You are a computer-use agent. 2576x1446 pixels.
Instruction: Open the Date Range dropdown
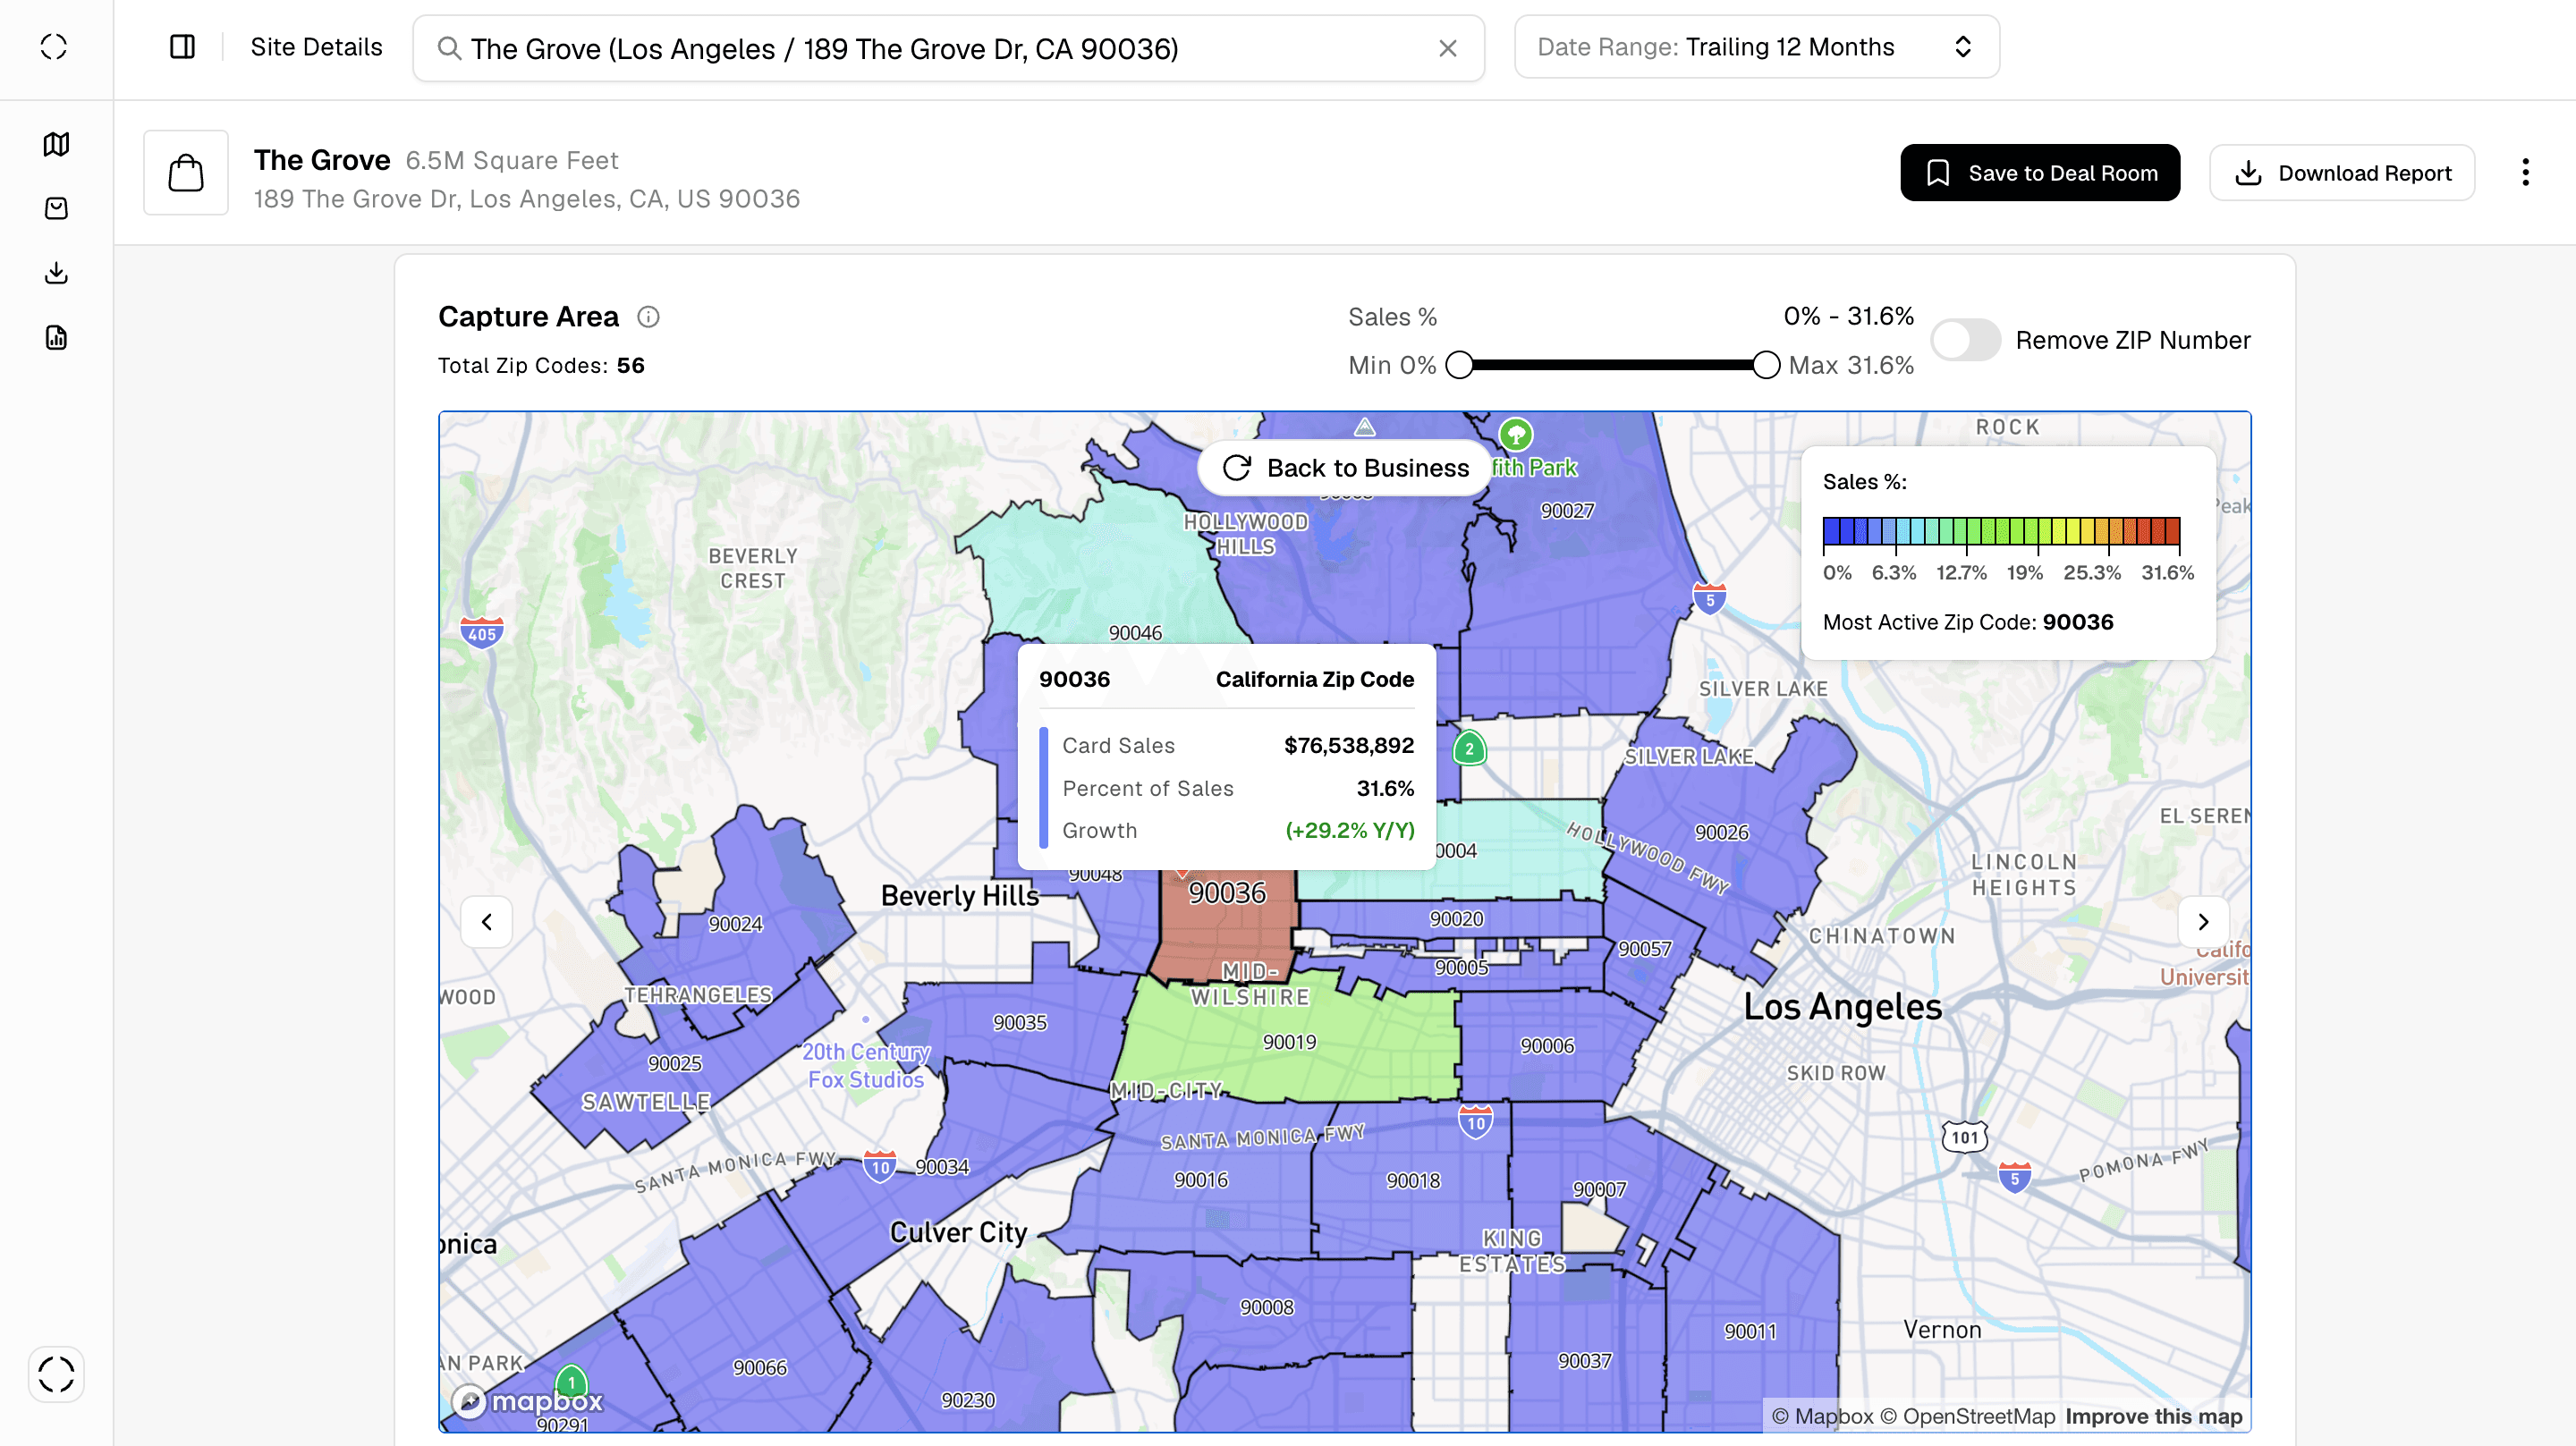[1757, 47]
